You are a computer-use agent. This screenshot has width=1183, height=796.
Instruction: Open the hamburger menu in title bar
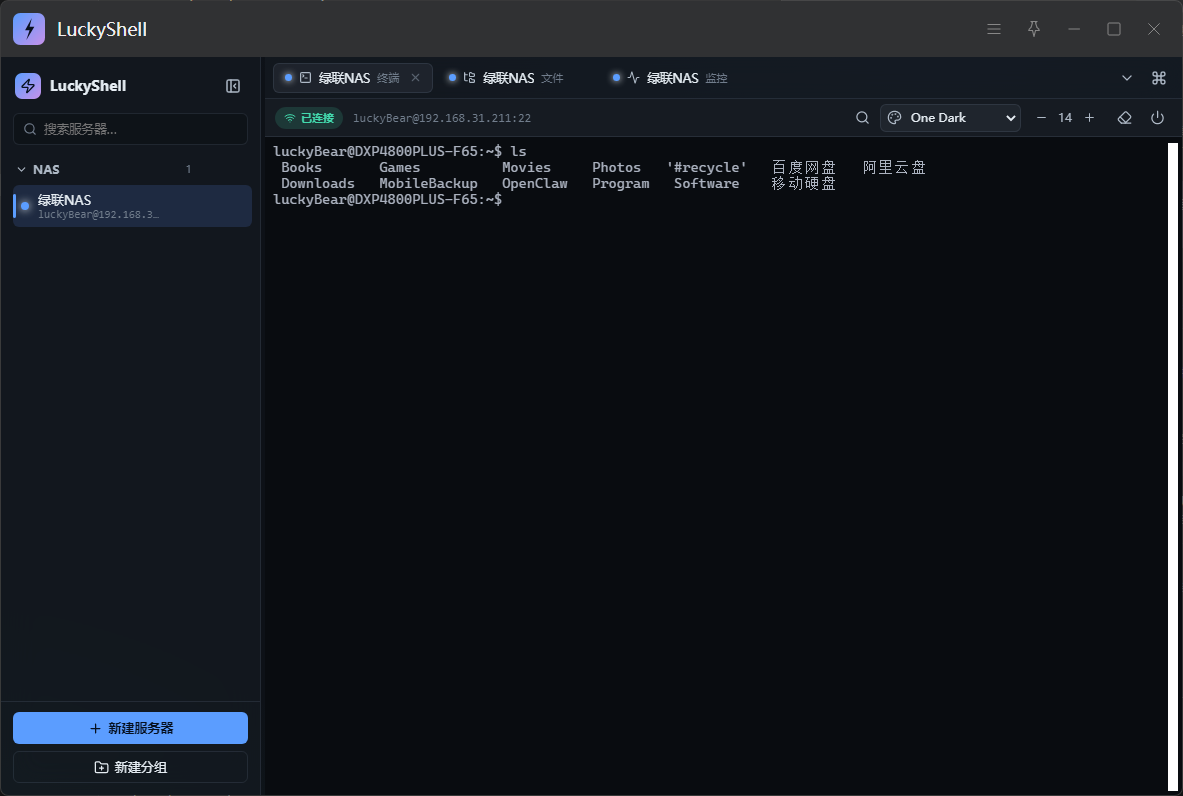point(994,29)
